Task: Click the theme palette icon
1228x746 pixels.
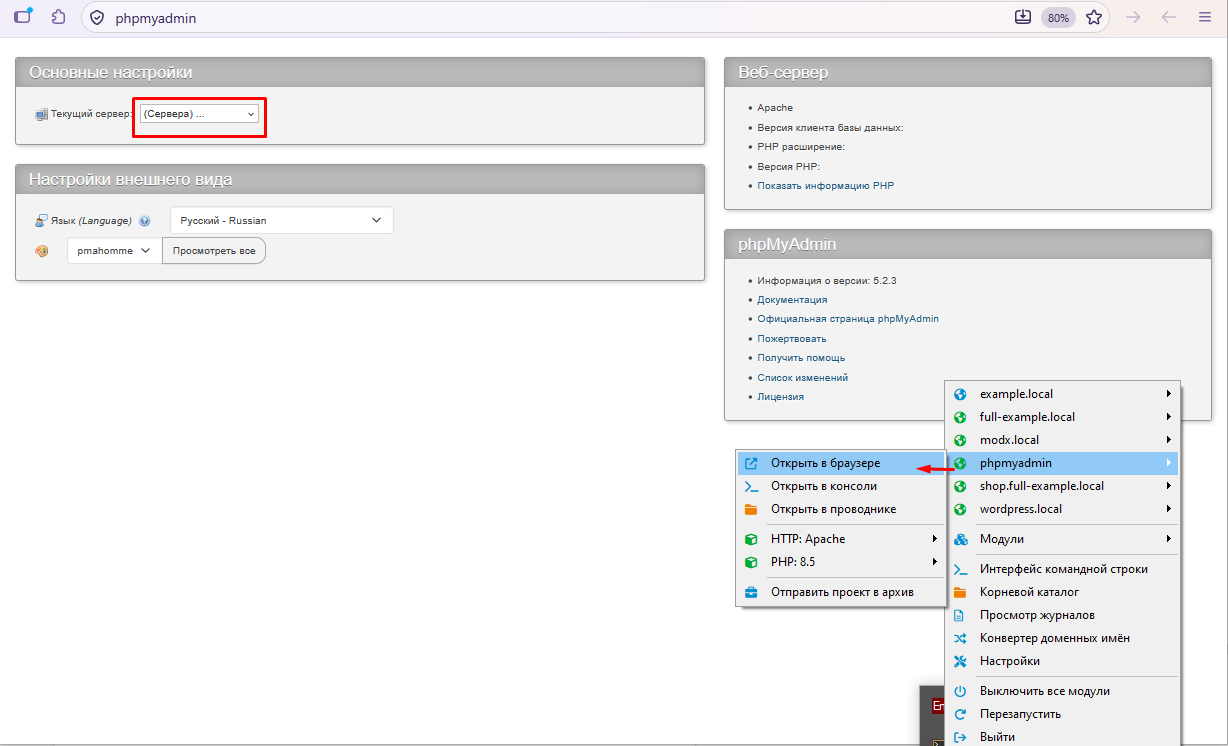Action: (41, 251)
